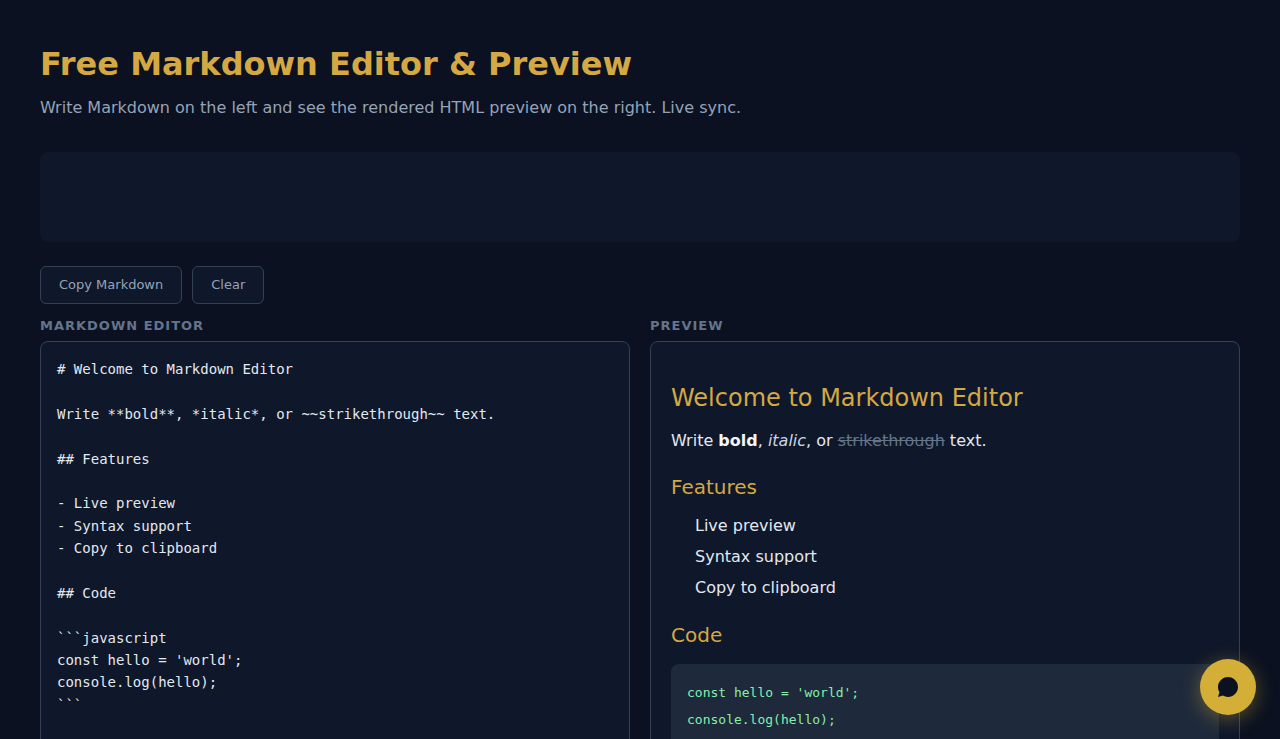
Task: Click 'console.log(hello);' in the preview code block
Action: [x=761, y=720]
